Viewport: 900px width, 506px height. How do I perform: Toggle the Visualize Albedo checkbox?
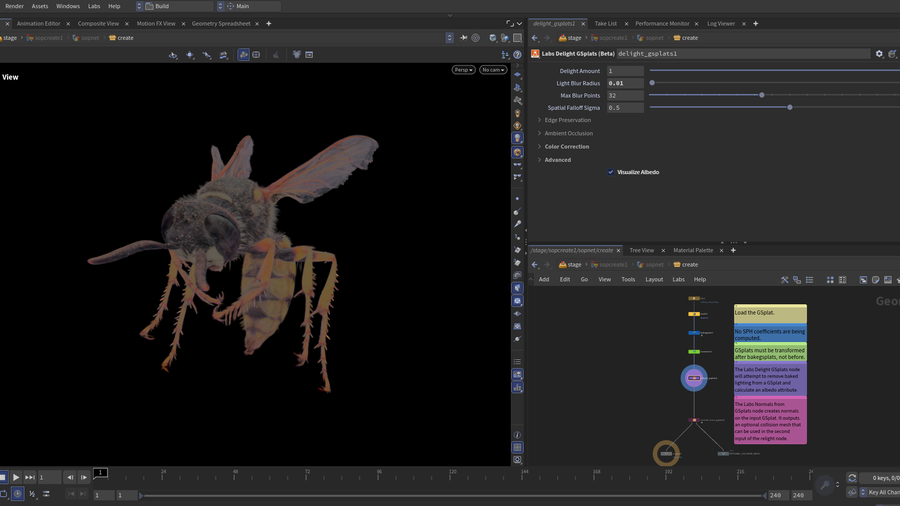[611, 172]
